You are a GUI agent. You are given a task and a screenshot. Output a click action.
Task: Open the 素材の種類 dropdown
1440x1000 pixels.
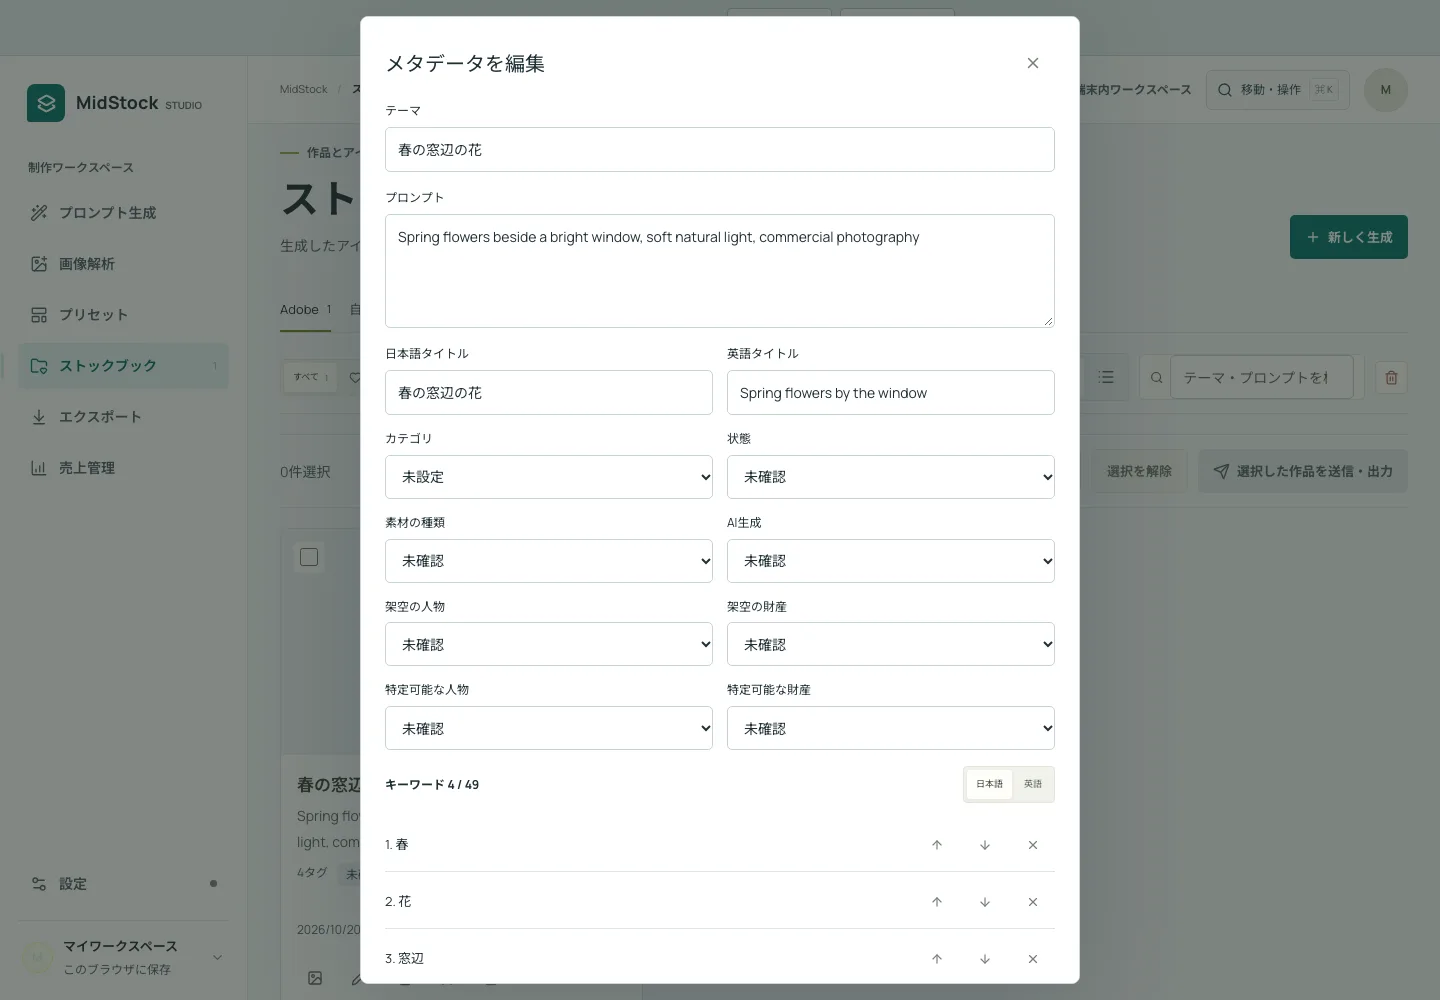[x=549, y=561]
